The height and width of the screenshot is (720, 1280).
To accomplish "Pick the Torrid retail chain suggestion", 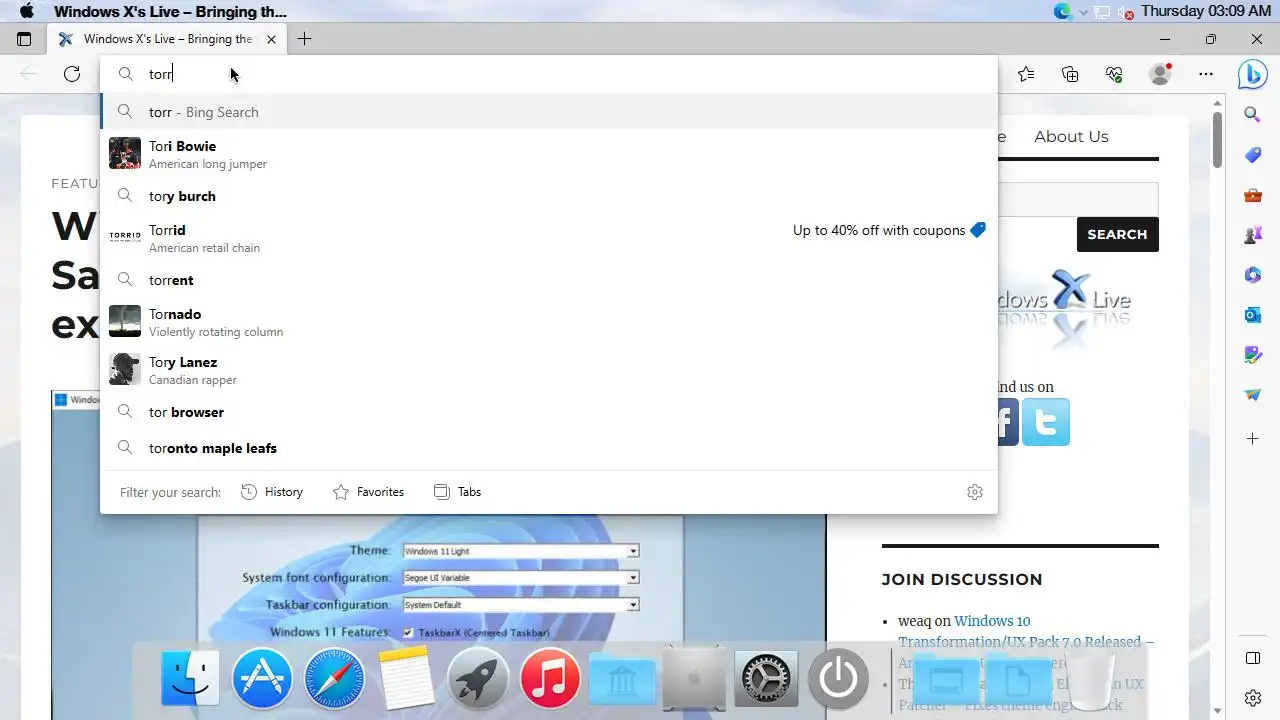I will click(x=549, y=238).
